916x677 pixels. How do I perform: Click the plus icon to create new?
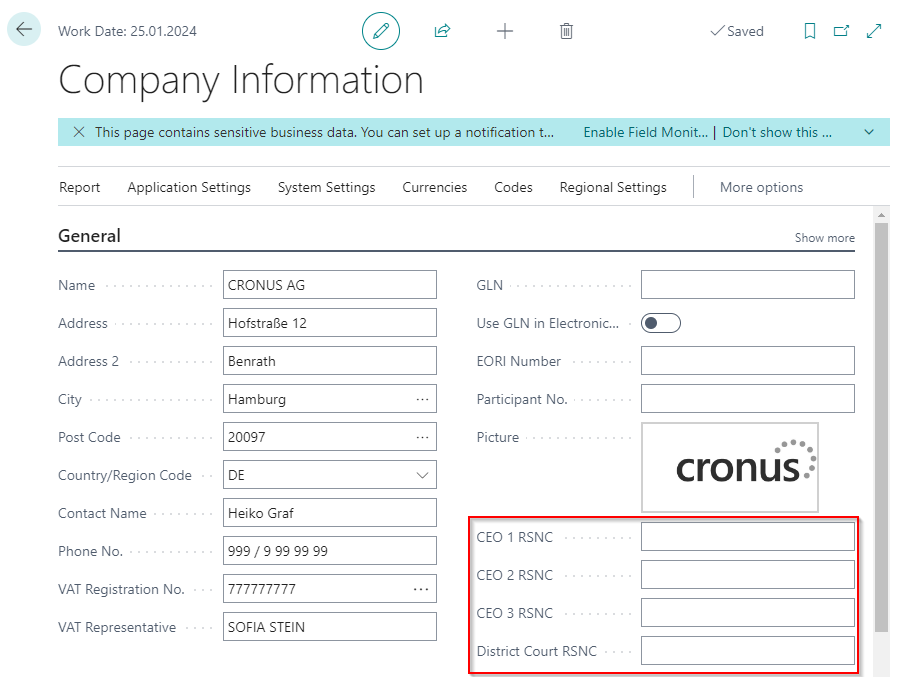[x=505, y=31]
